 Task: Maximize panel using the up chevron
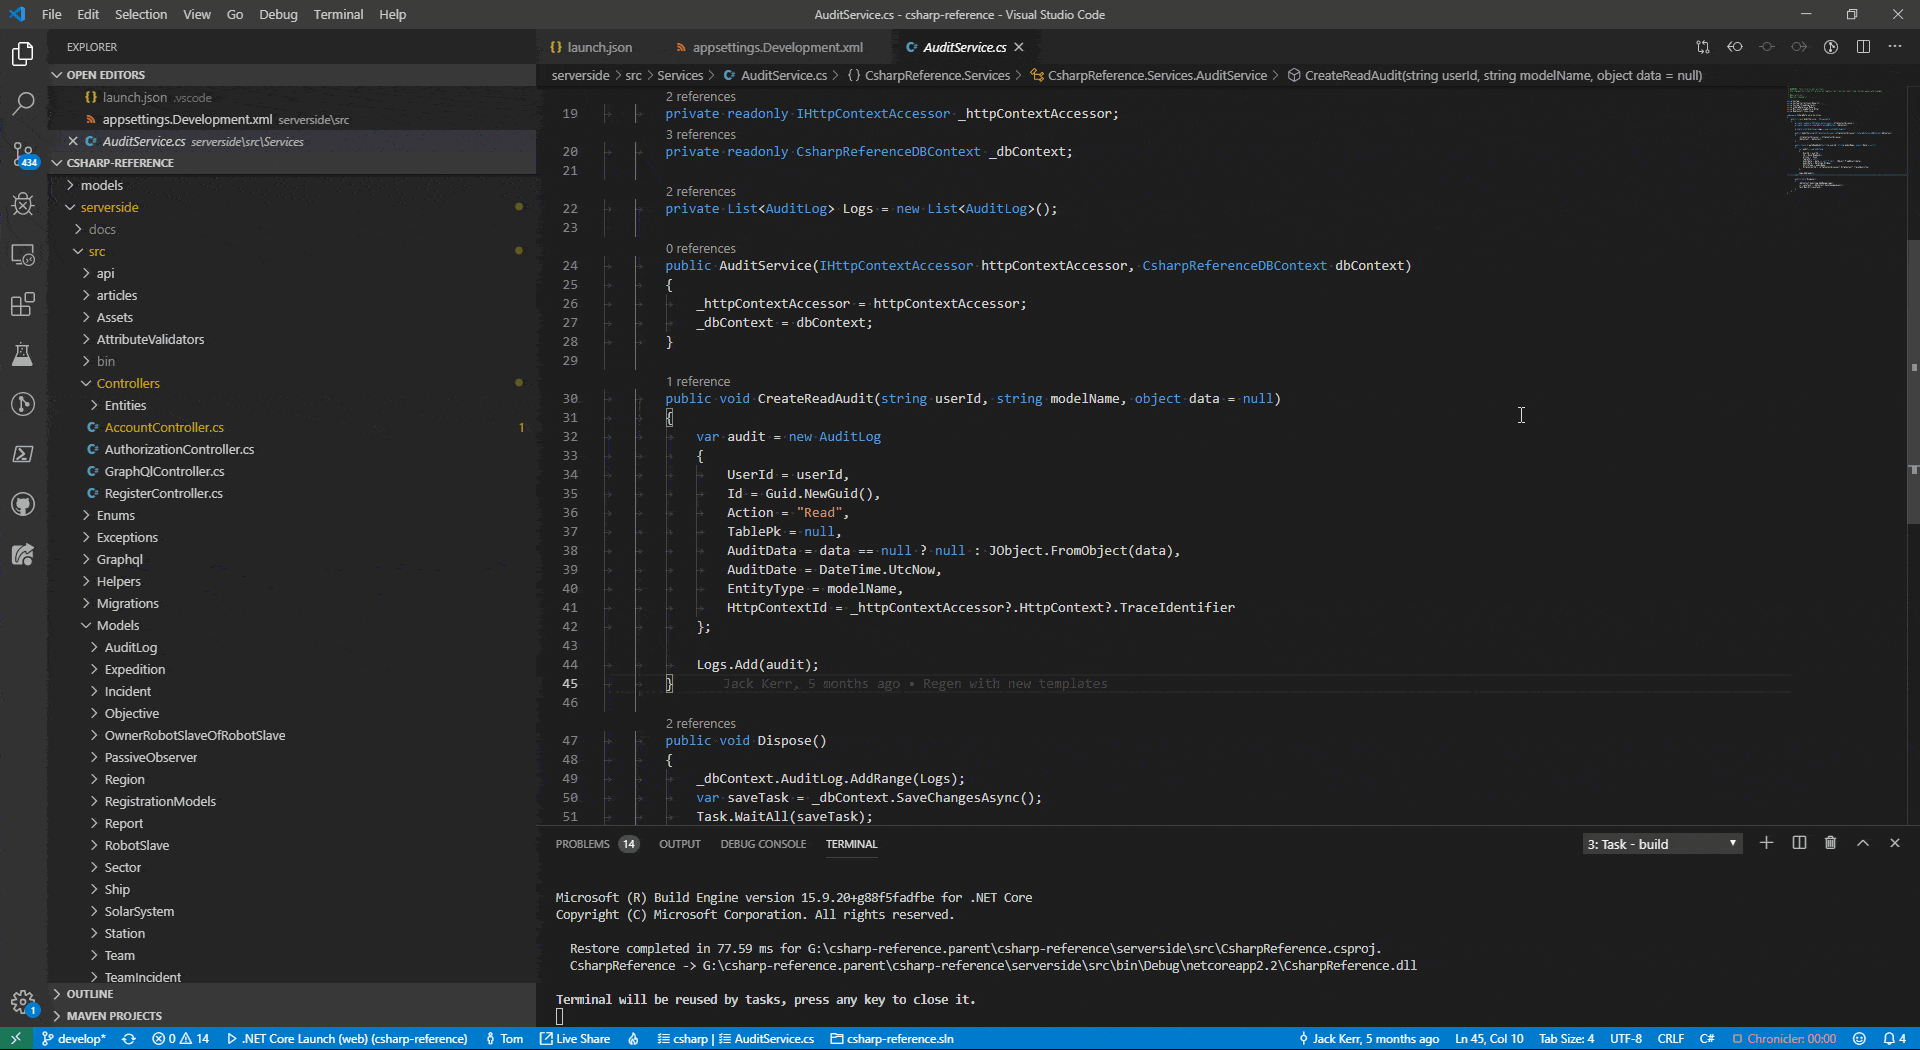1862,843
